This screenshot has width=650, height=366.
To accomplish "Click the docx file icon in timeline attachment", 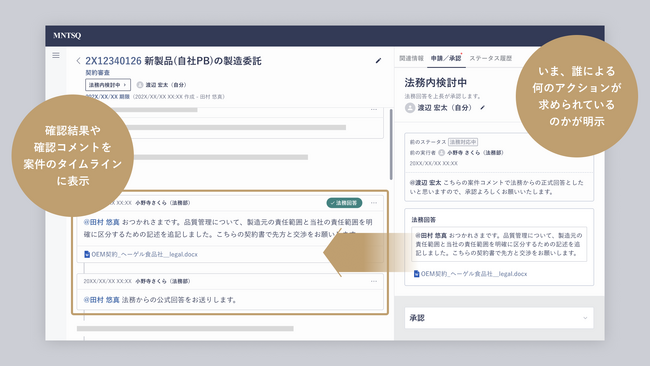I will coord(87,254).
